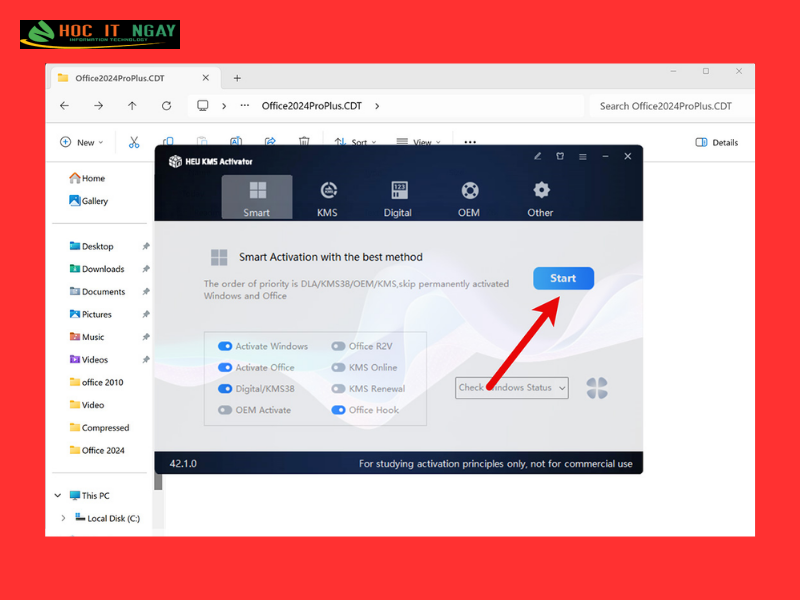
Task: Toggle the Details pane button
Action: click(717, 142)
